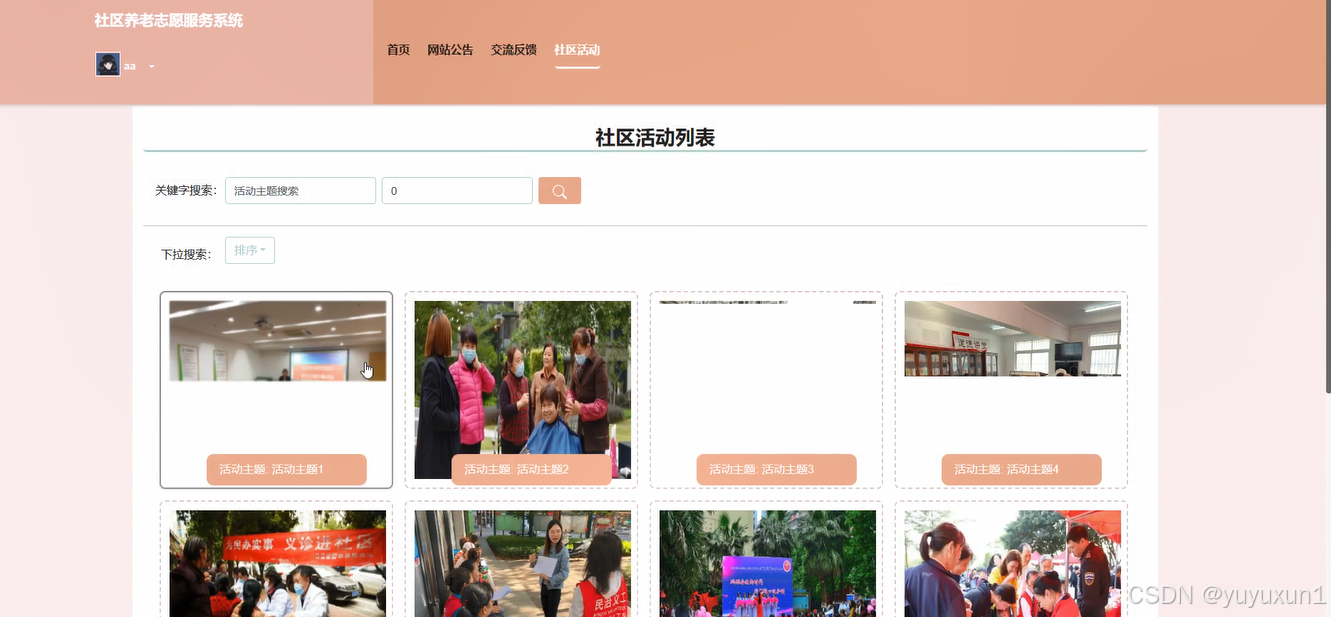
Task: Open the 活动主题1 label button
Action: point(286,469)
